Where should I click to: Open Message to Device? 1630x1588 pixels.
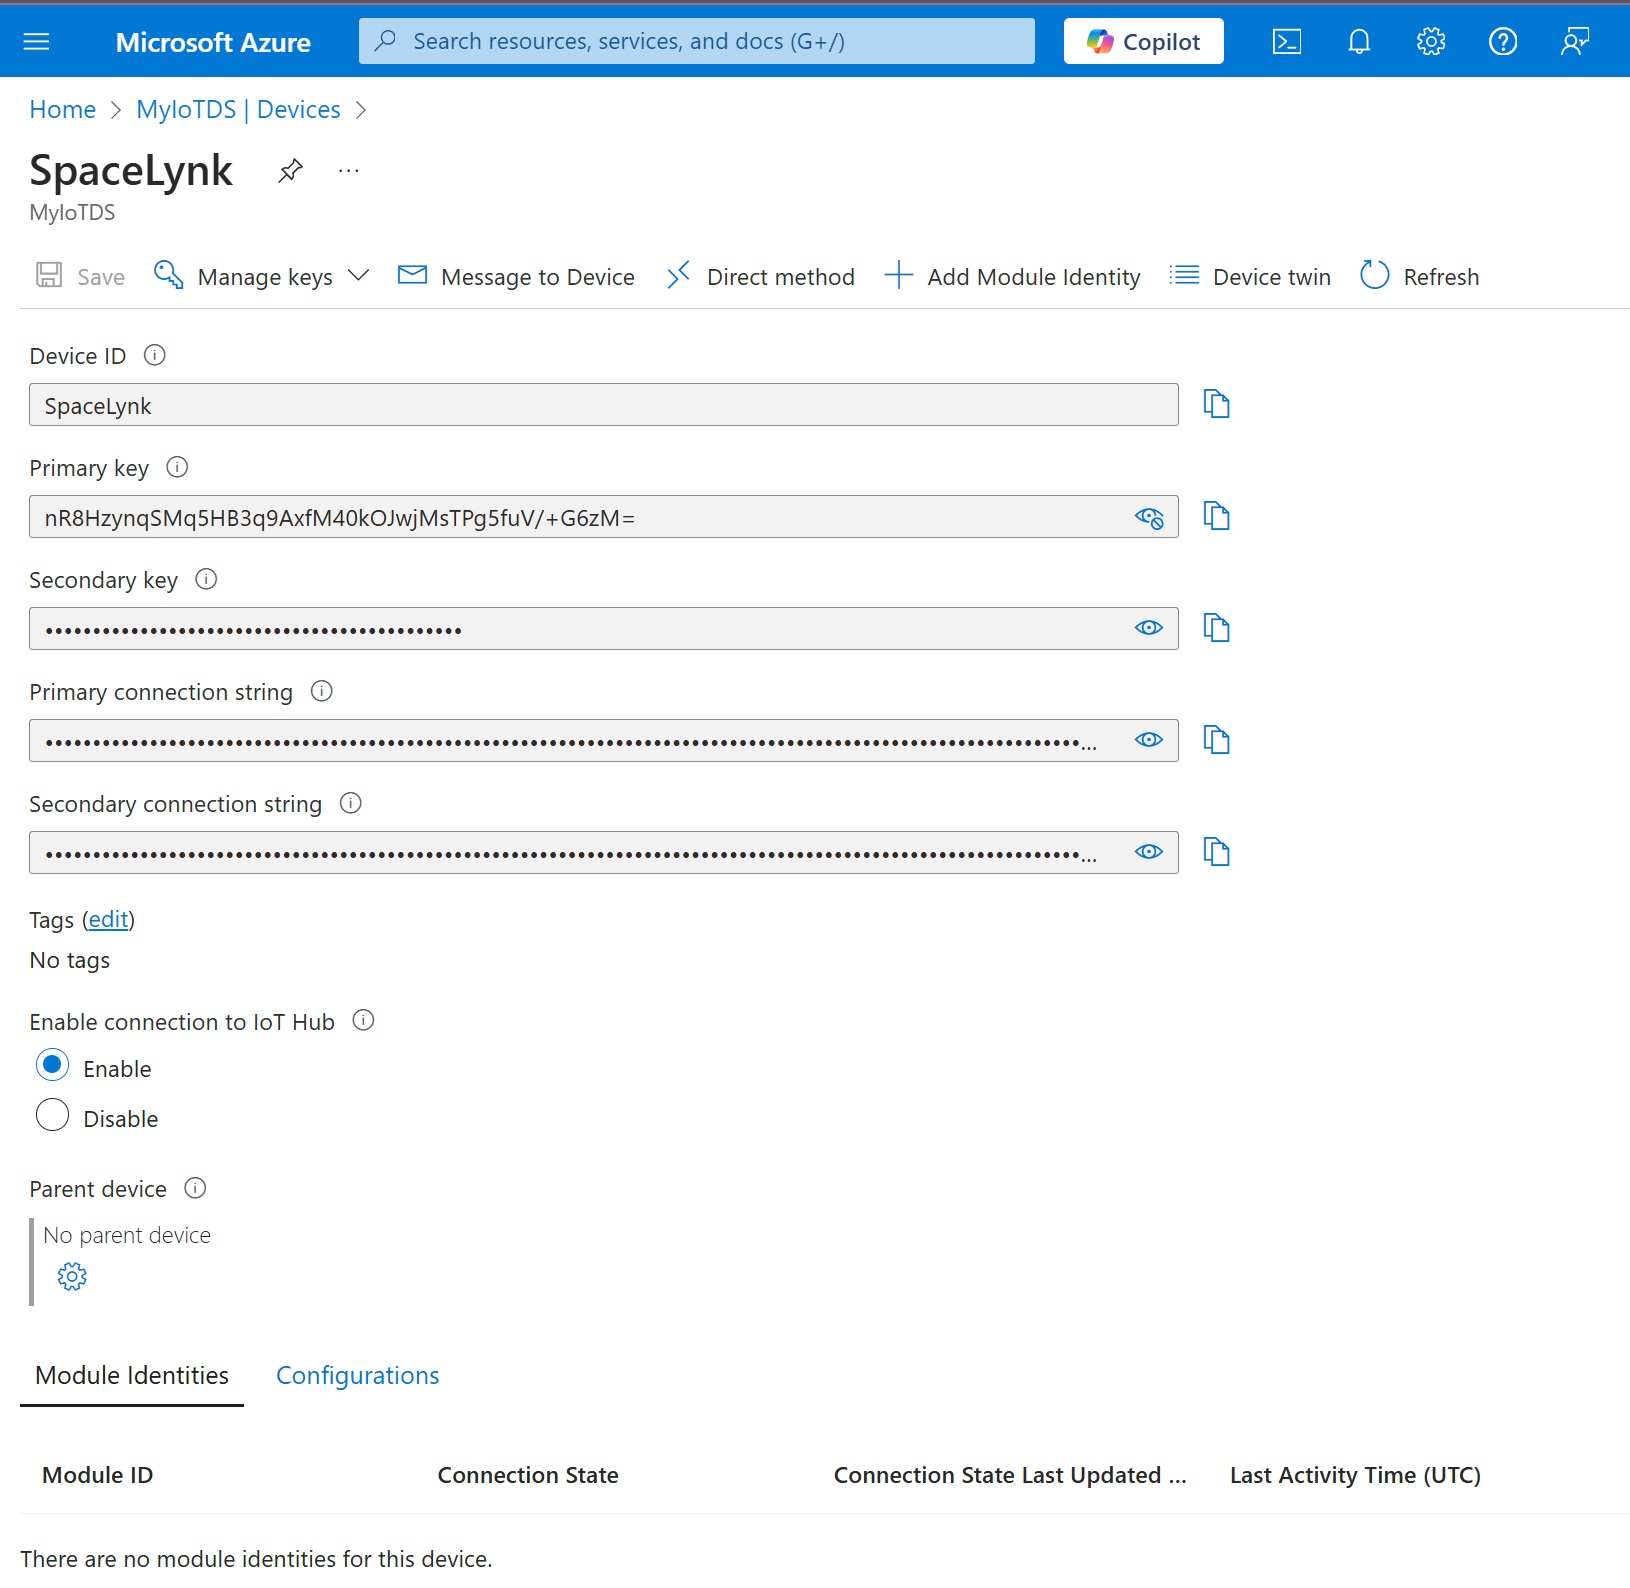point(516,276)
